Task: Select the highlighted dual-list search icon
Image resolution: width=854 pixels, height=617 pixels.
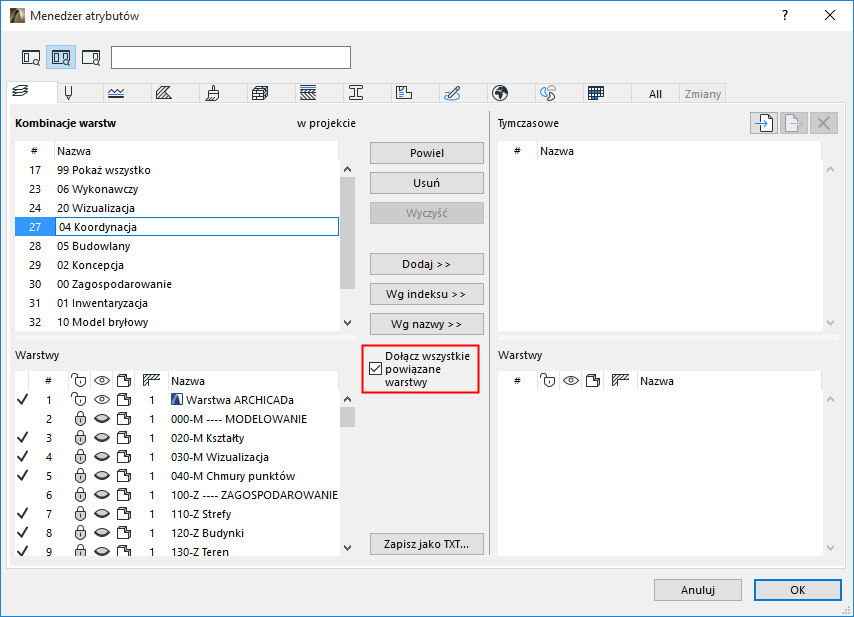Action: tap(61, 57)
